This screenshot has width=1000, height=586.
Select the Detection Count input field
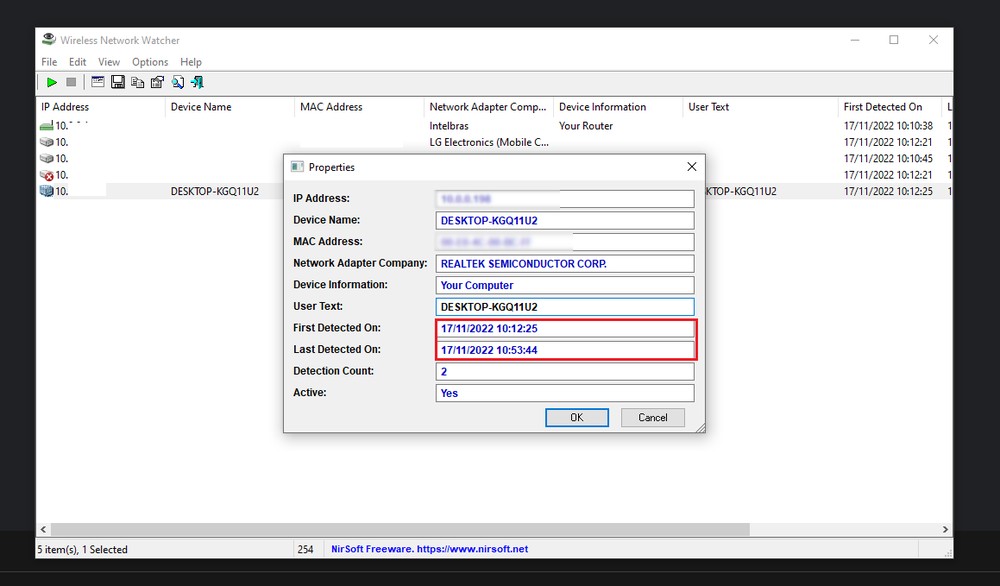(565, 371)
